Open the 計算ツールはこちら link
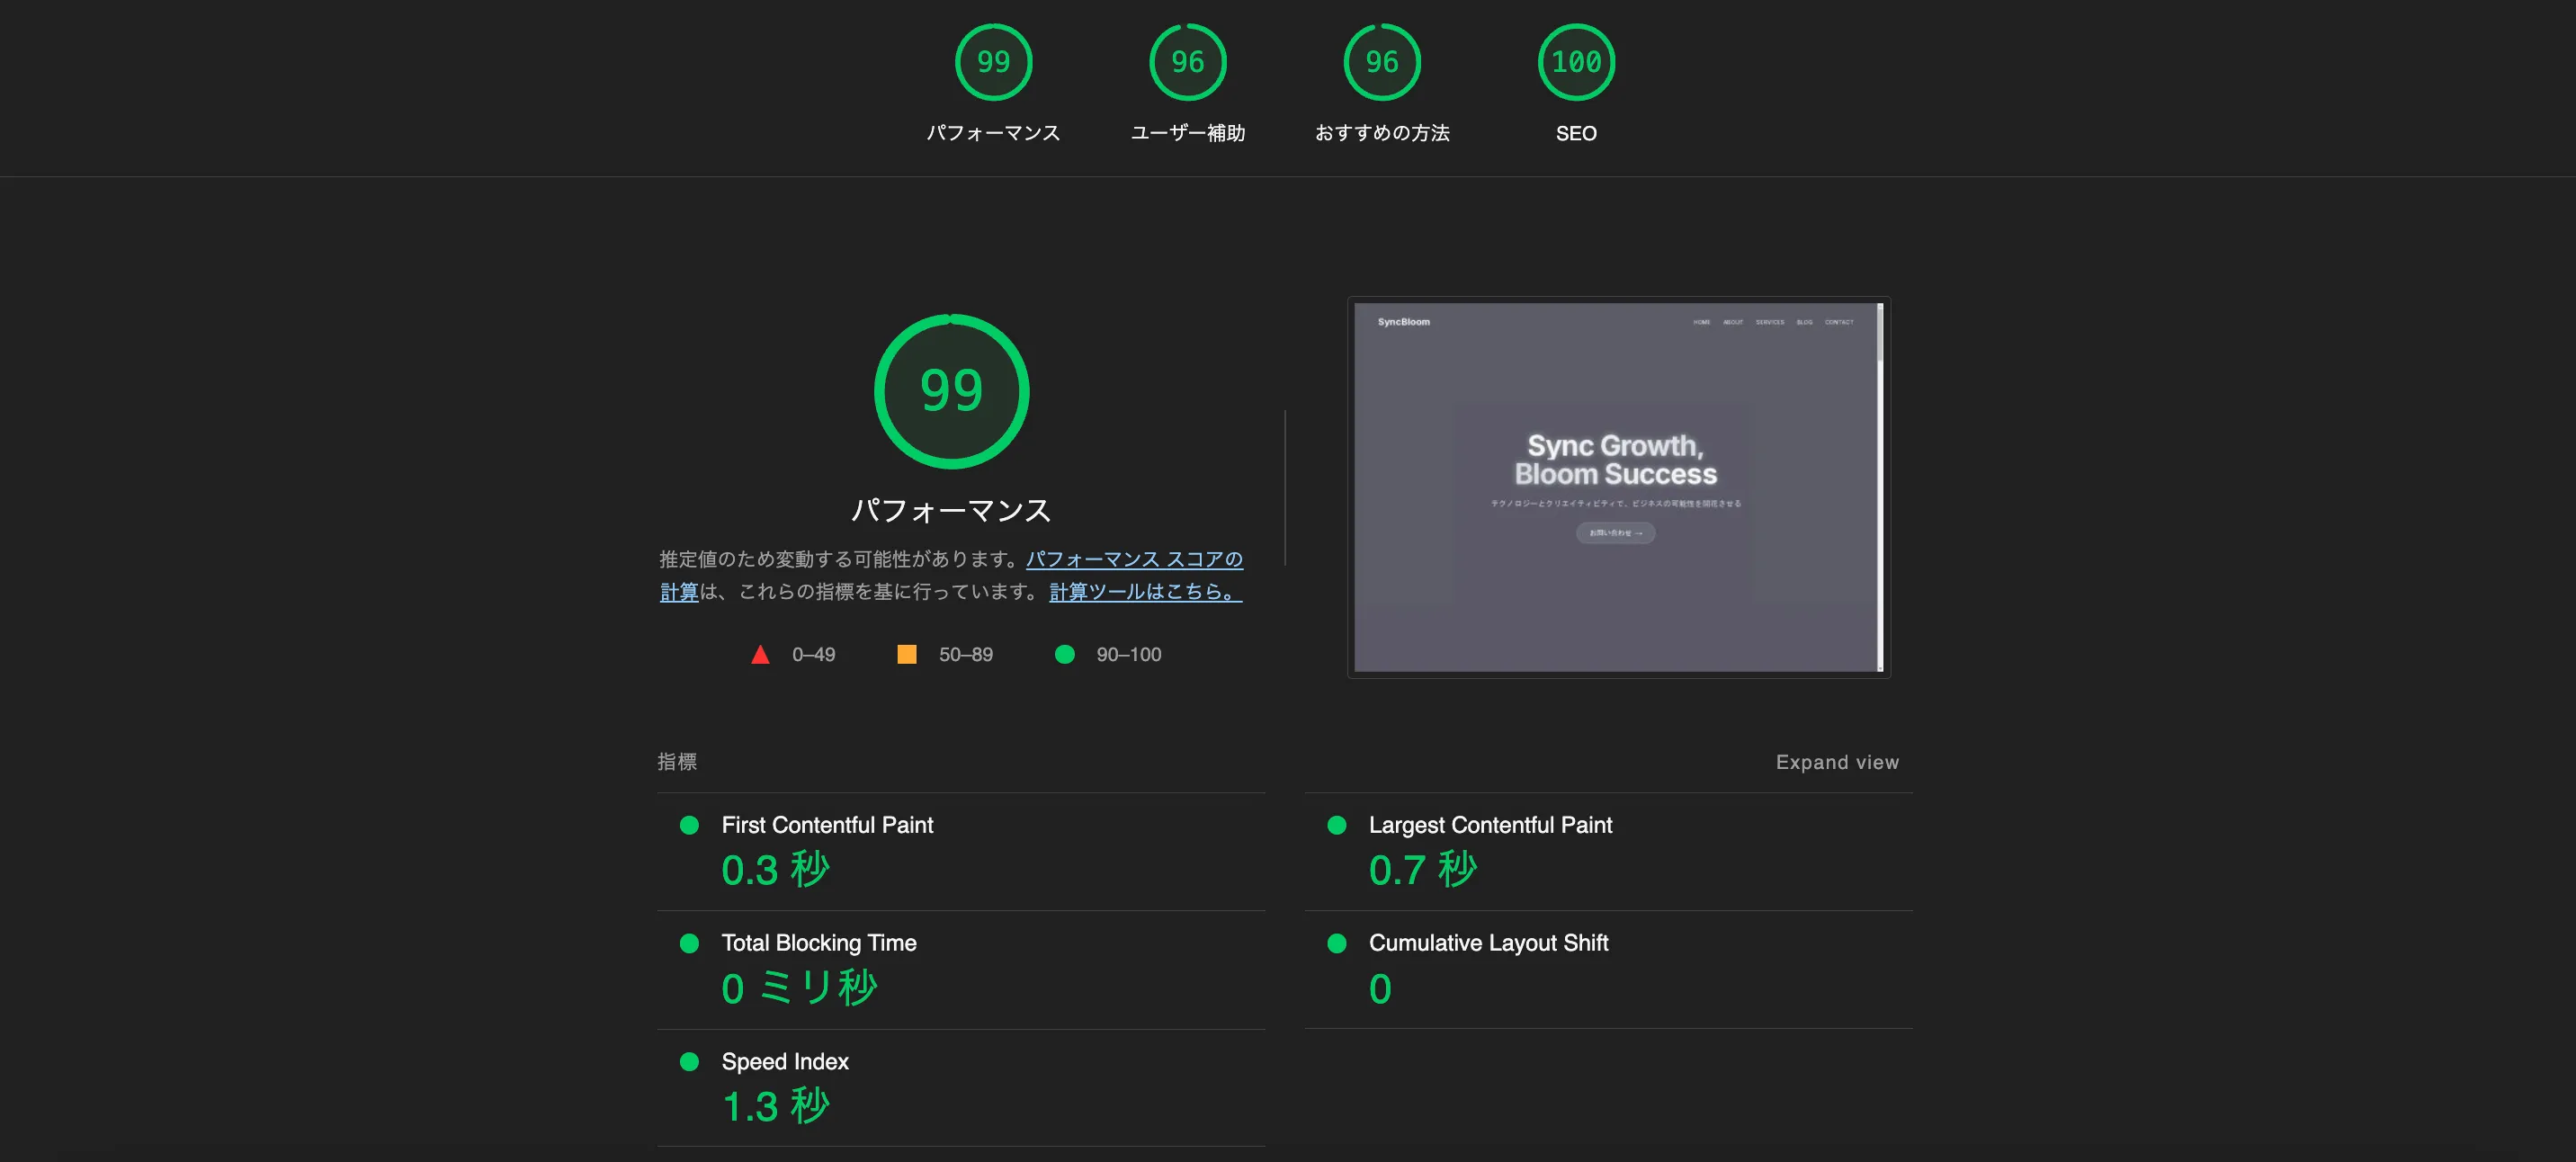Viewport: 2576px width, 1162px height. 1145,592
